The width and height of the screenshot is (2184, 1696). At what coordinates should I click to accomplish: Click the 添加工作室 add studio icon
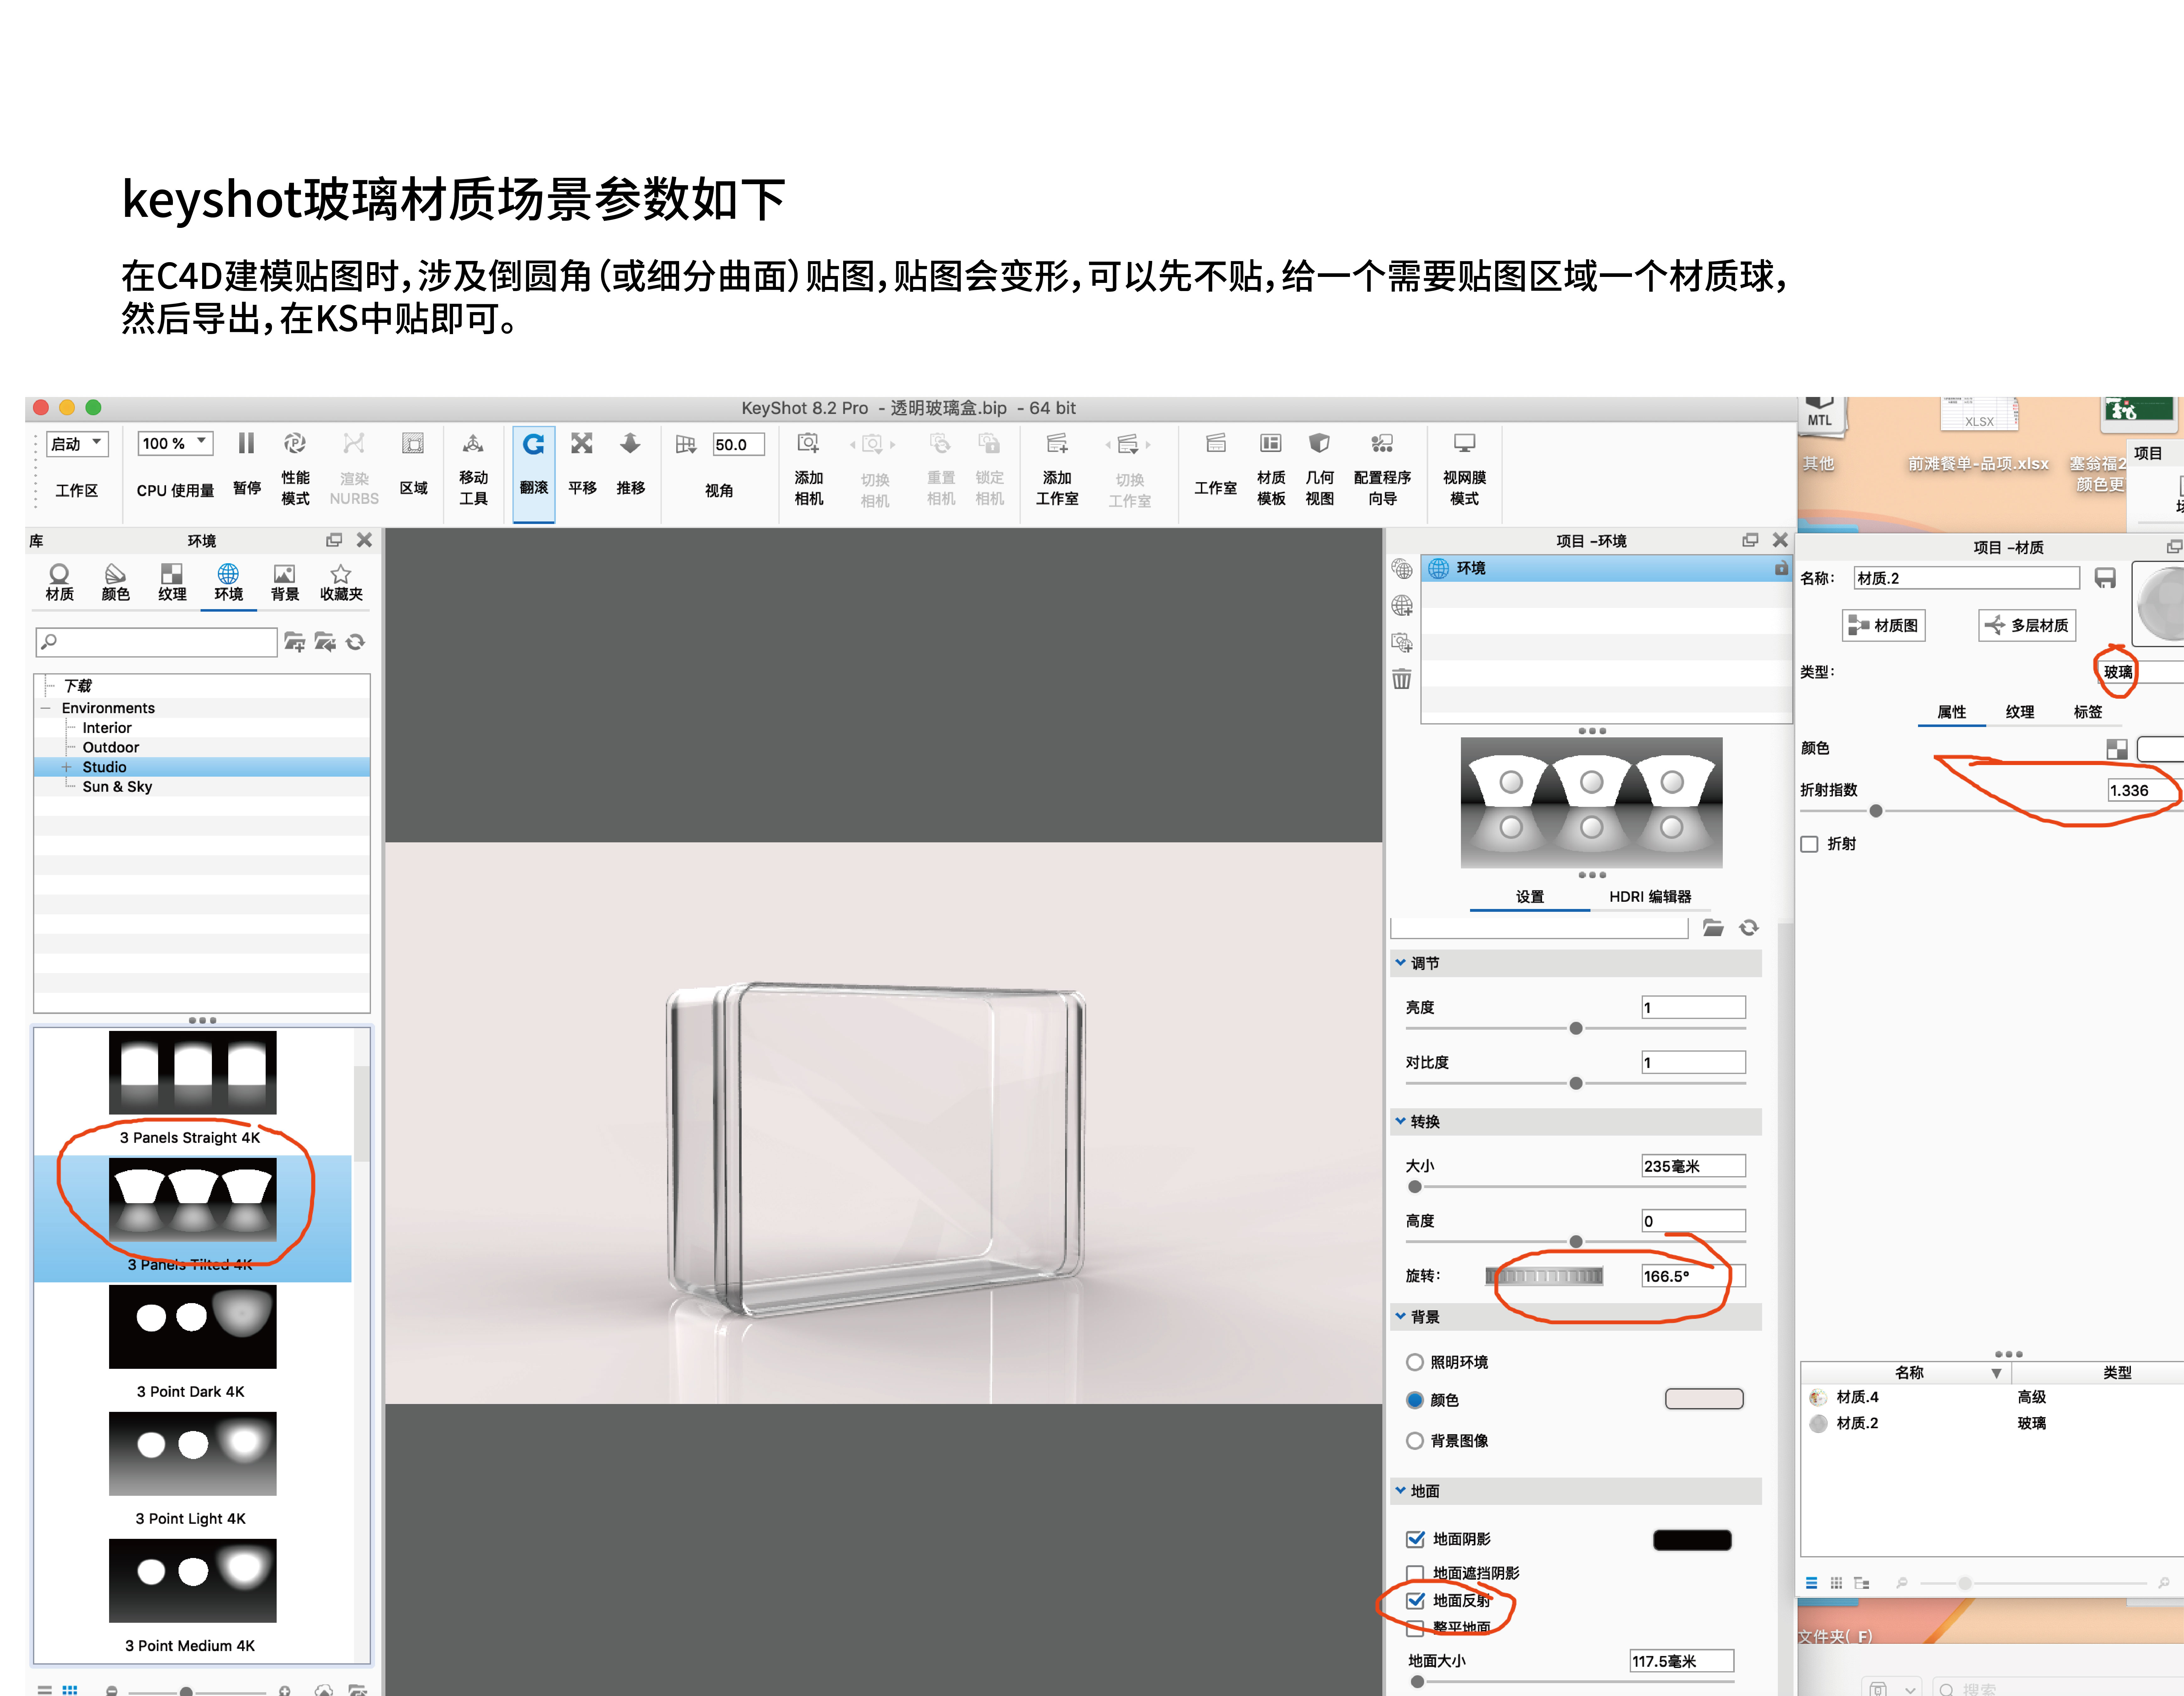tap(1057, 443)
